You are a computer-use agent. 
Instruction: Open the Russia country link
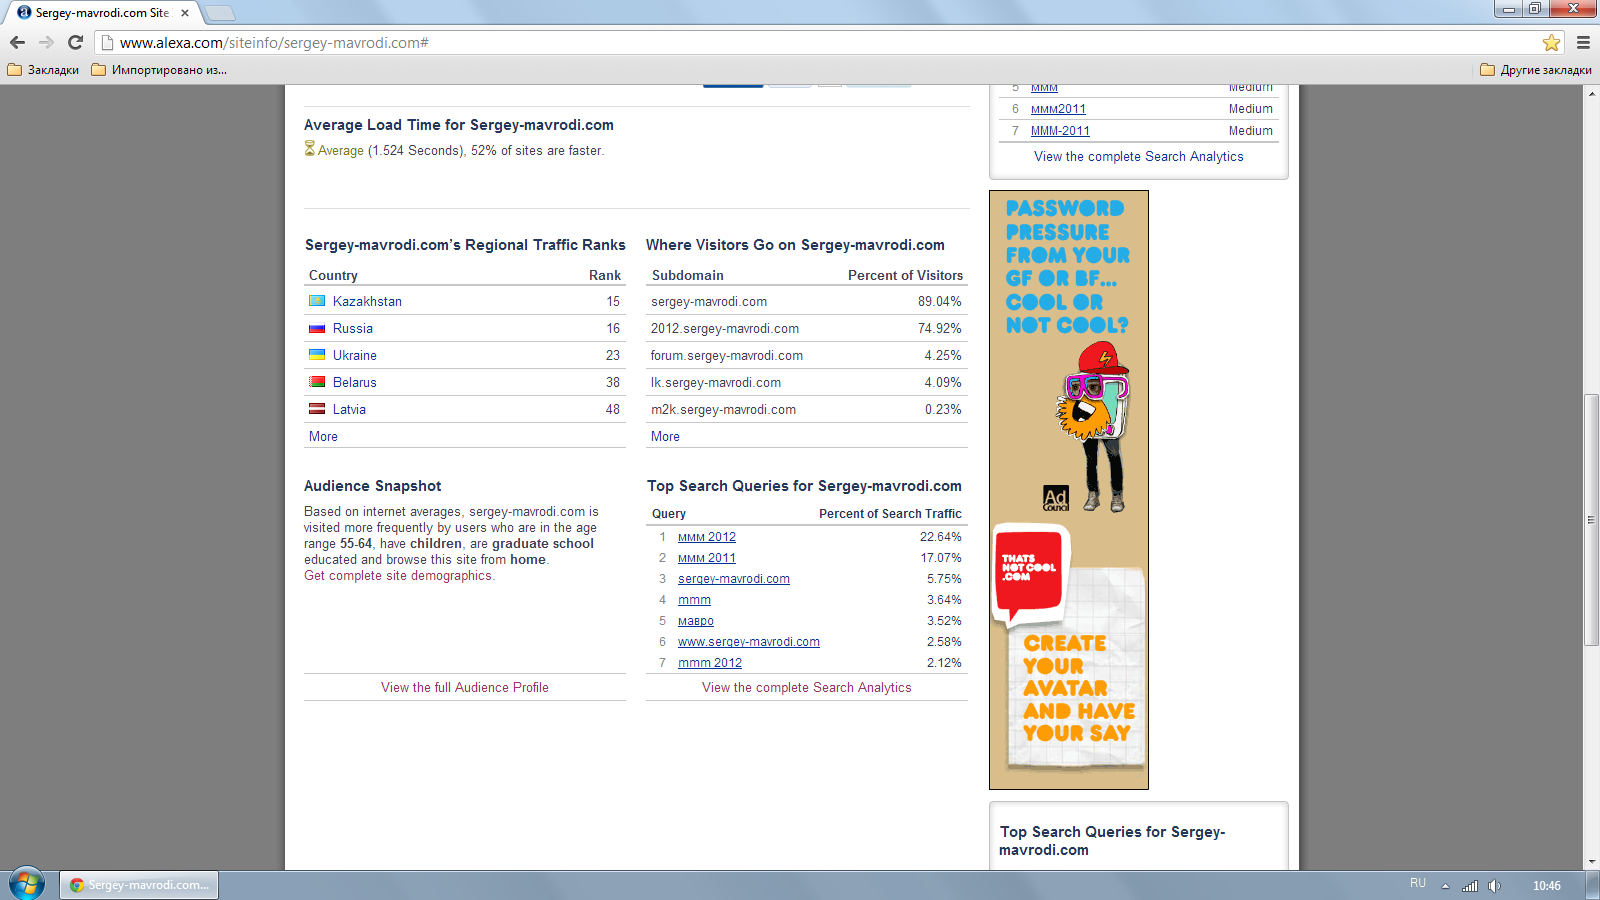coord(353,328)
